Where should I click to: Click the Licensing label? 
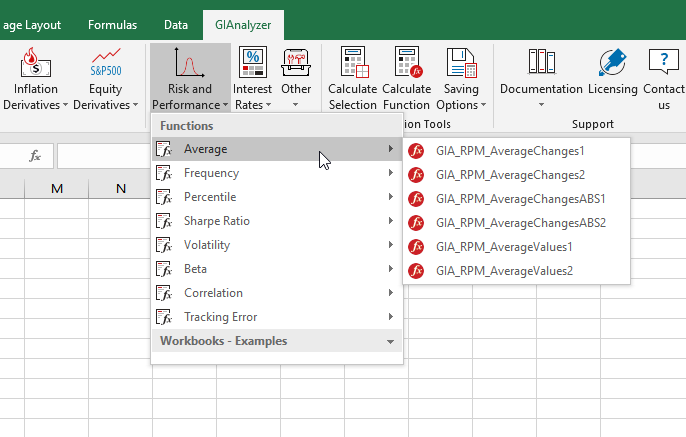613,89
